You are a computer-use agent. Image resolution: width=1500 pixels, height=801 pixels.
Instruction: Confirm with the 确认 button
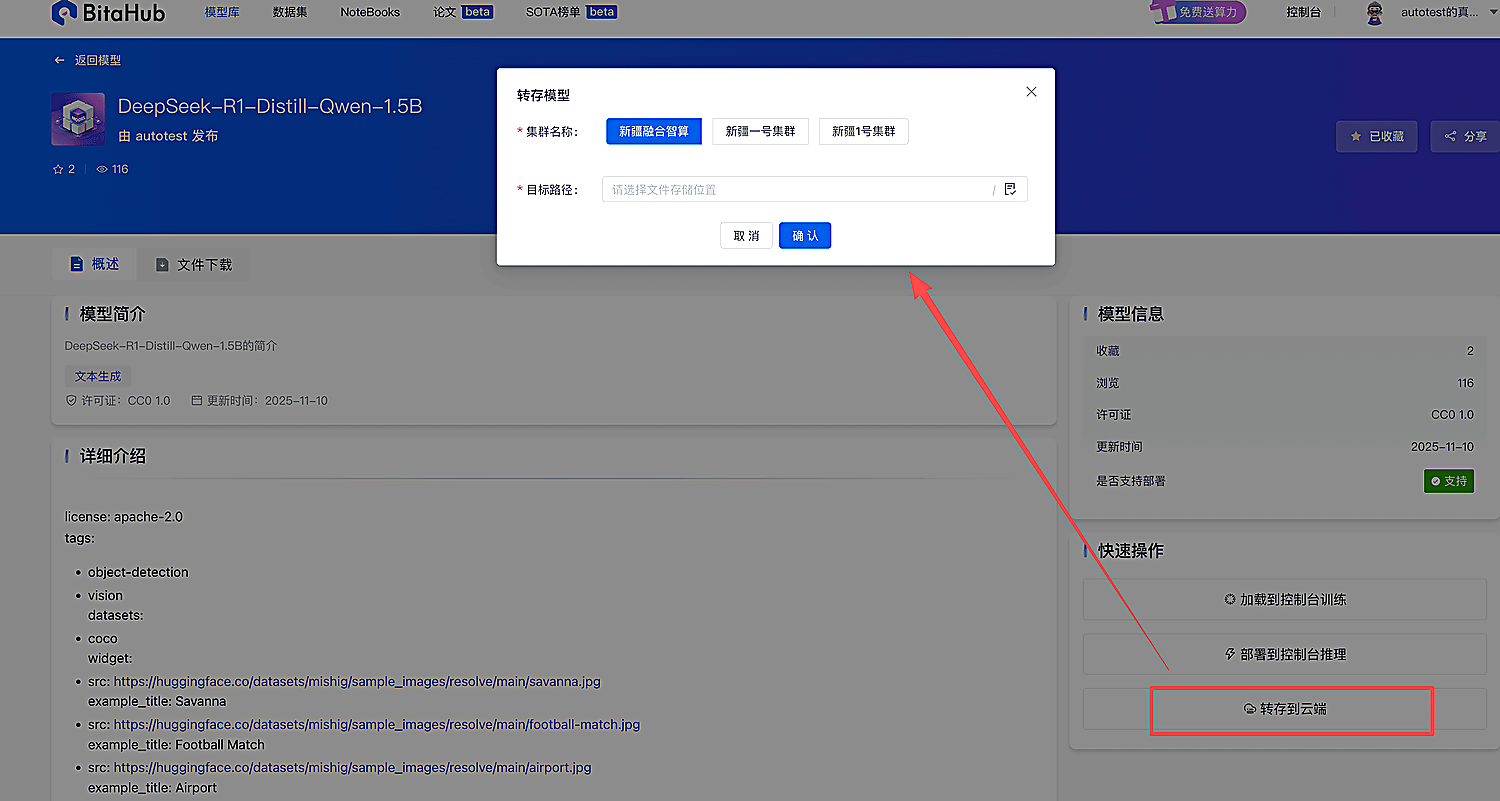[x=805, y=235]
